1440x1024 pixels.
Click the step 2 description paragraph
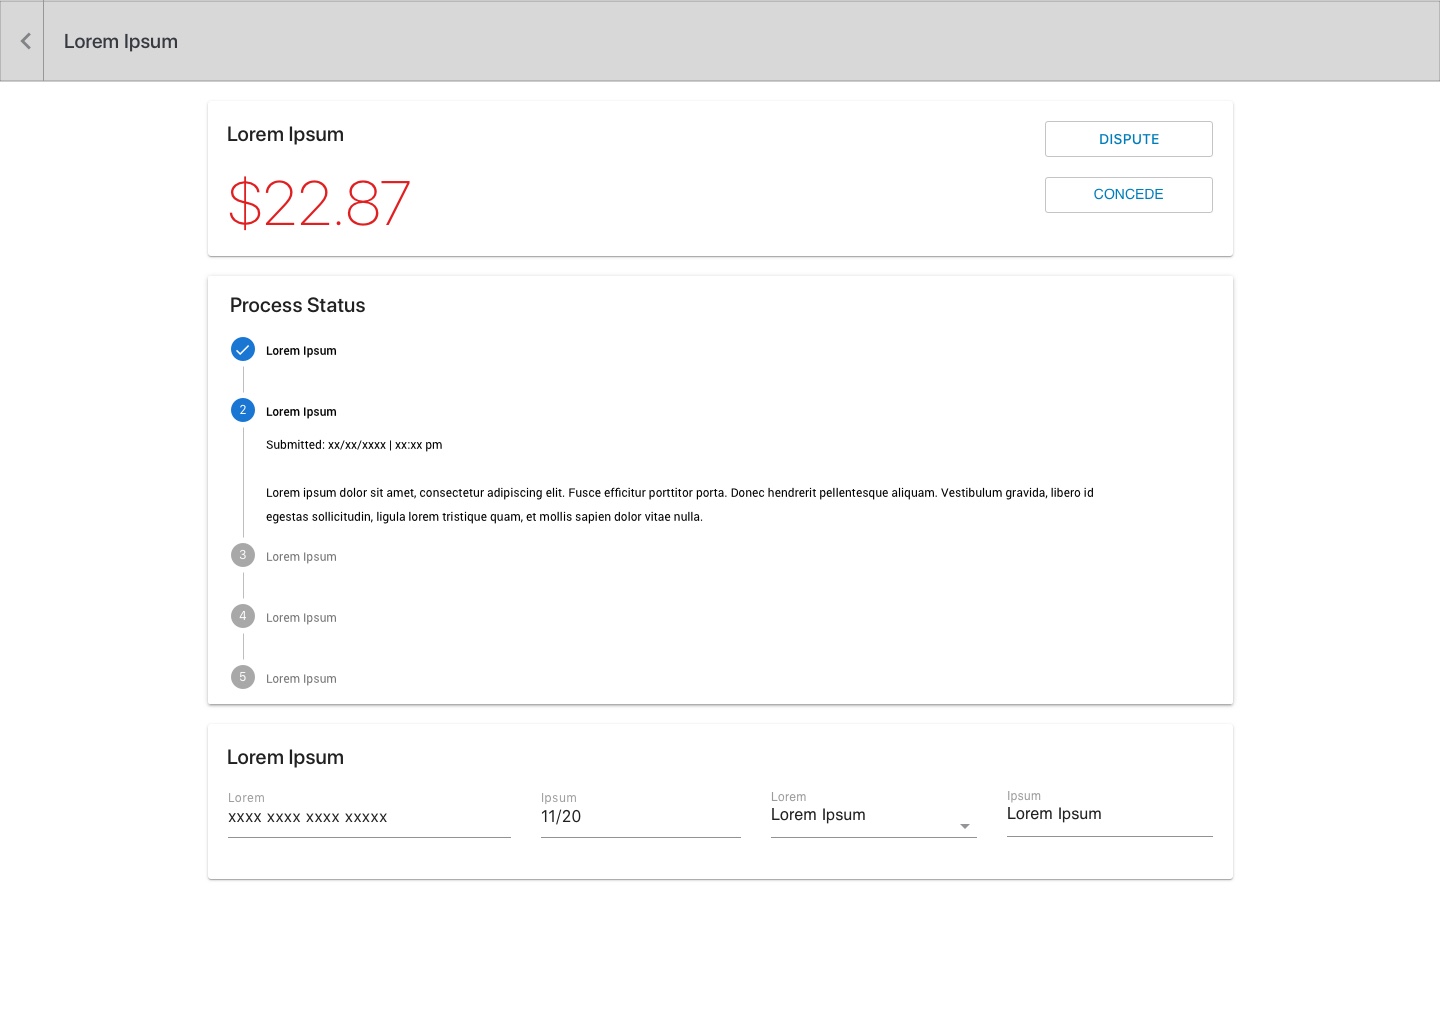679,504
